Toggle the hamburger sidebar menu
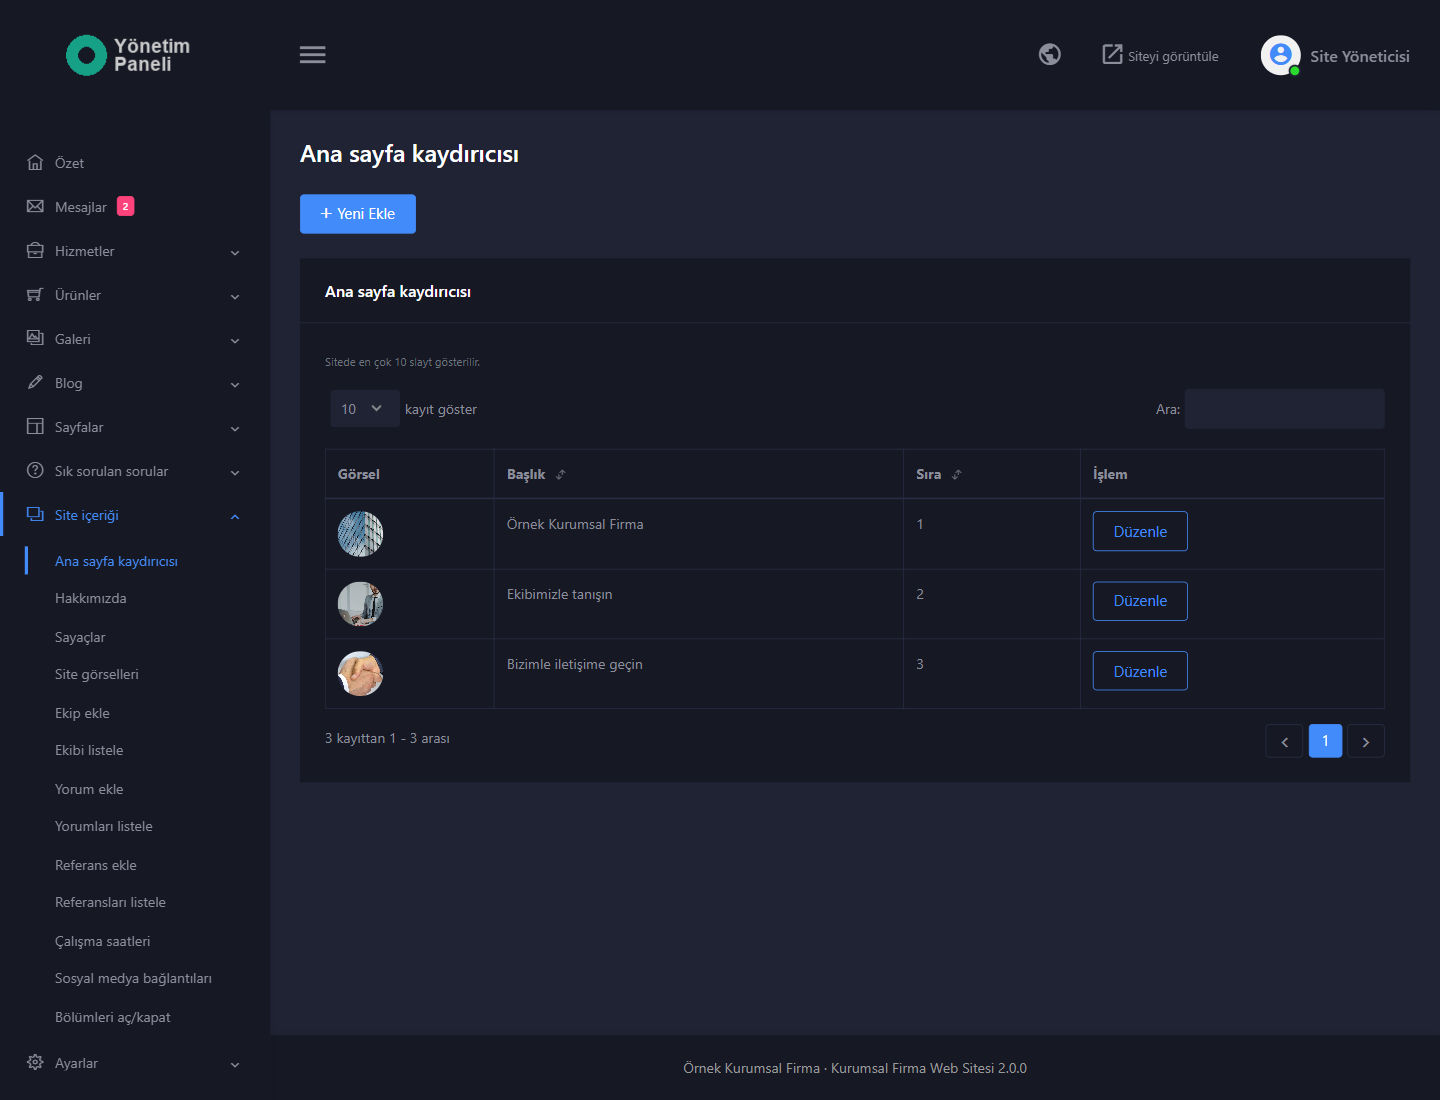The width and height of the screenshot is (1440, 1100). coord(312,55)
